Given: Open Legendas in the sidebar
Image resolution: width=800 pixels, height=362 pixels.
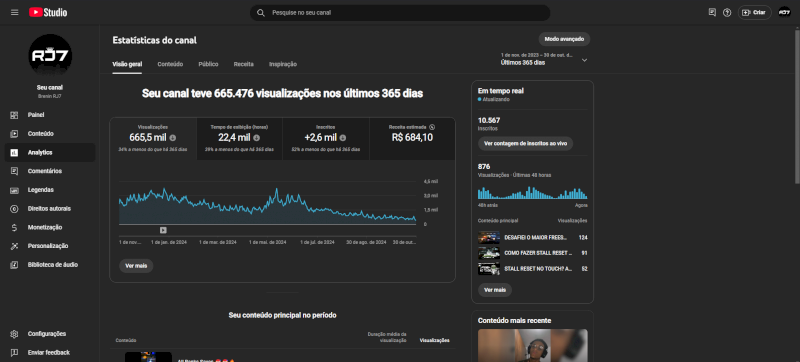Looking at the screenshot, I should coord(50,190).
